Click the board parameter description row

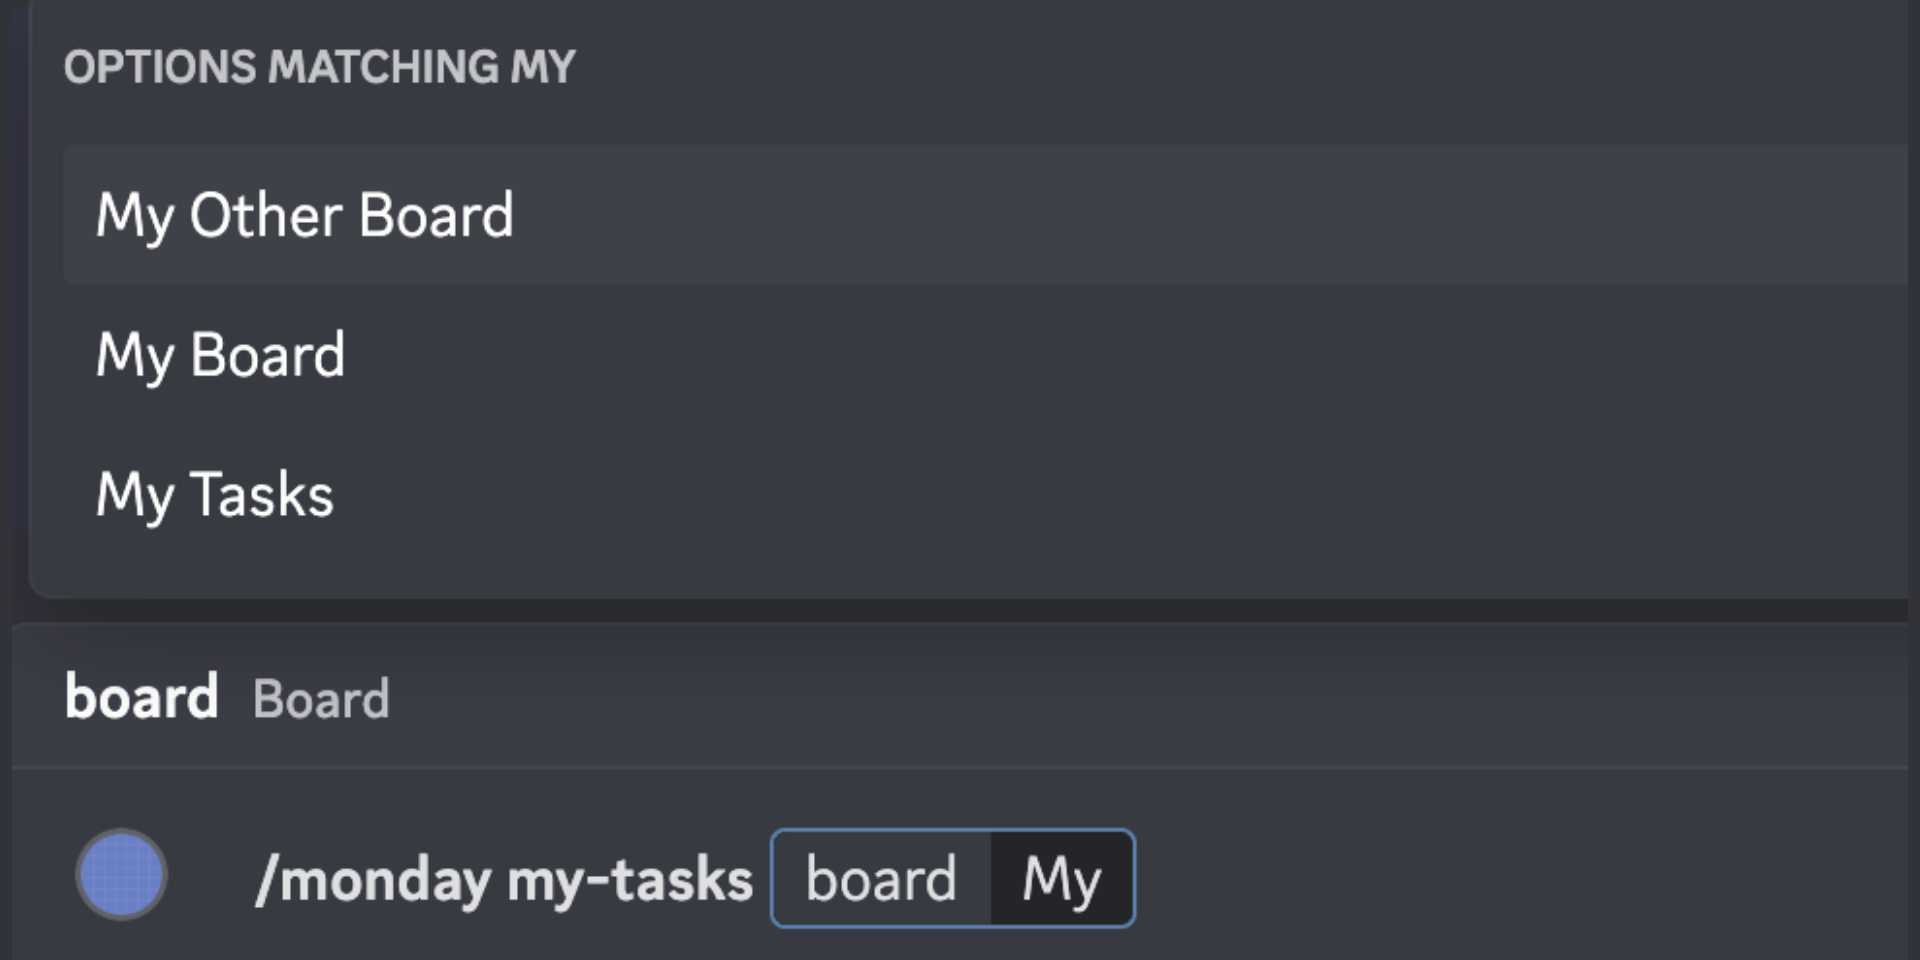960,697
